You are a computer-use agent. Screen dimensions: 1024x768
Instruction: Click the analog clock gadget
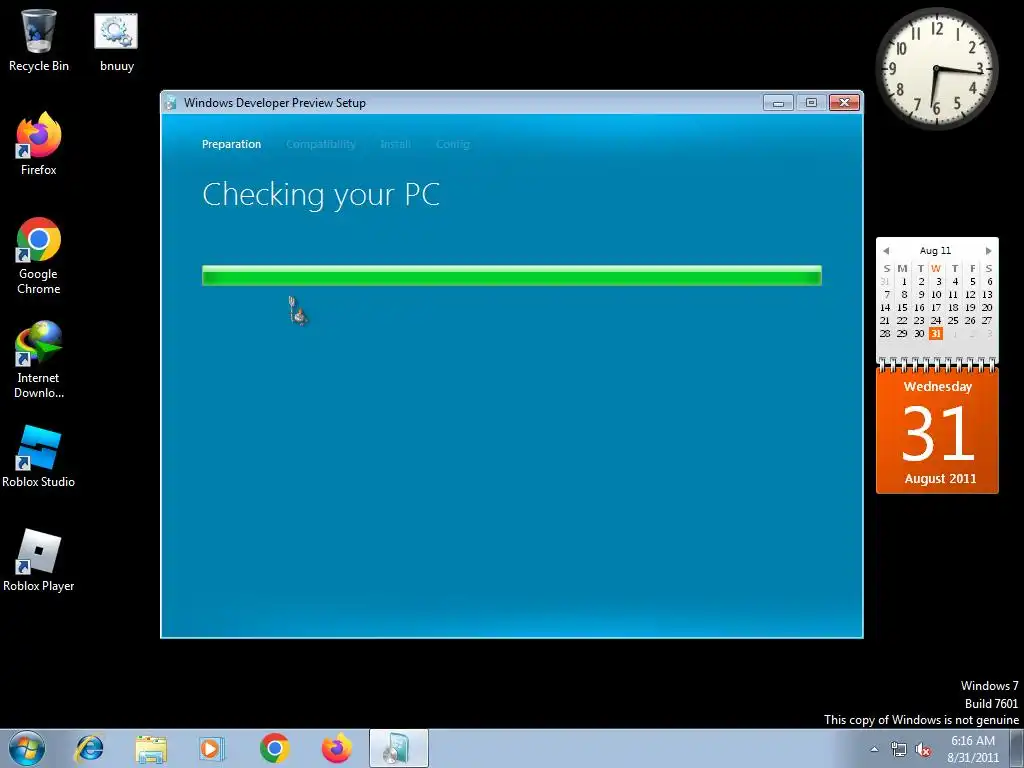(x=936, y=69)
